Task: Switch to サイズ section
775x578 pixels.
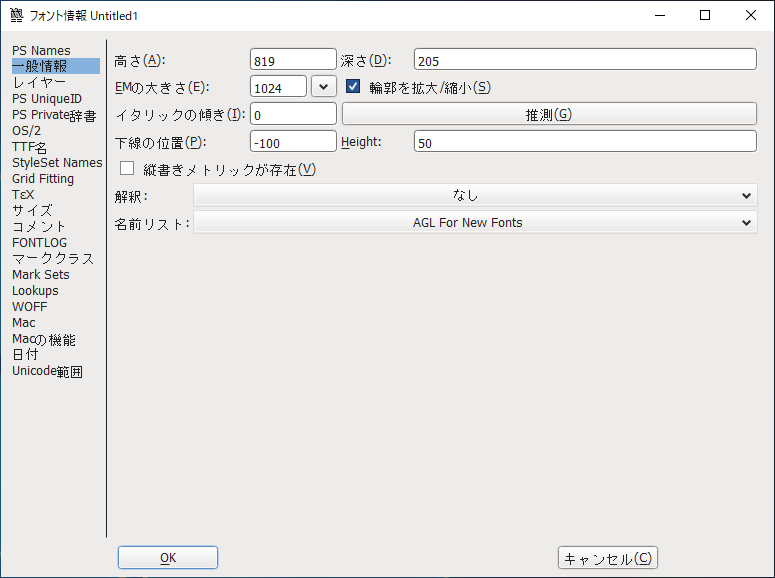Action: coord(32,211)
